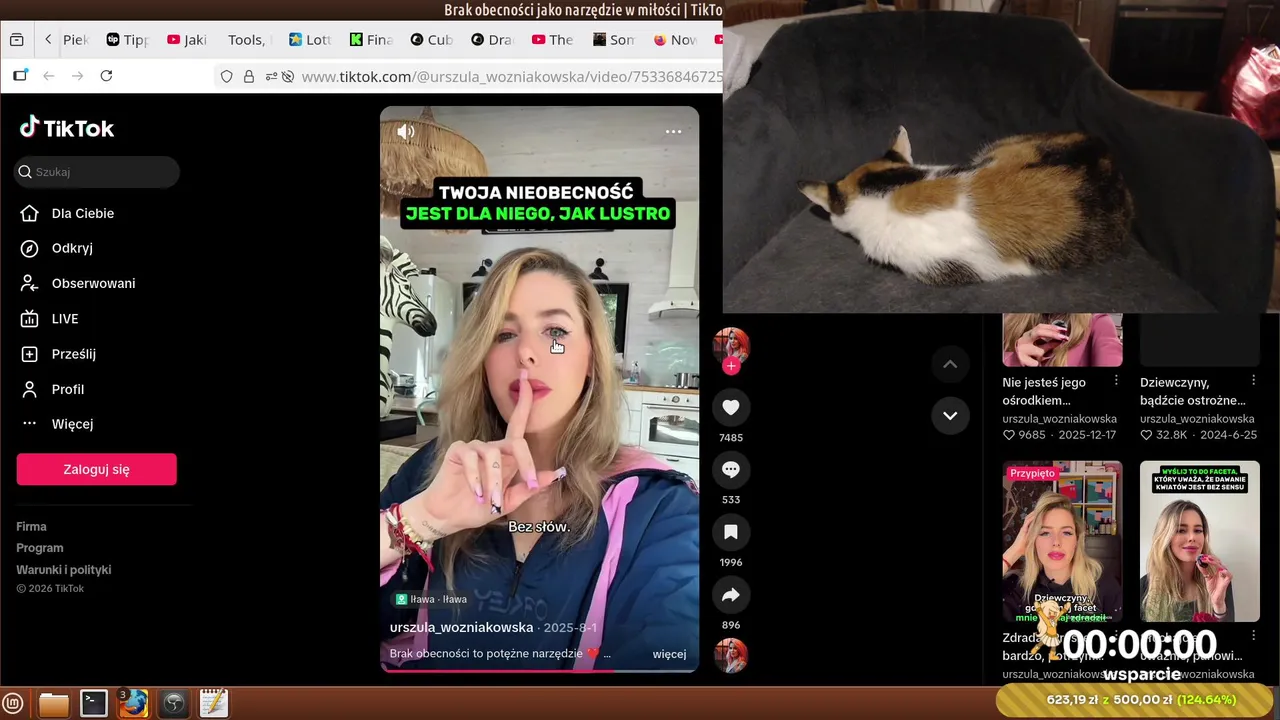
Task: Open 'Warunki i polityki' link
Action: click(64, 570)
